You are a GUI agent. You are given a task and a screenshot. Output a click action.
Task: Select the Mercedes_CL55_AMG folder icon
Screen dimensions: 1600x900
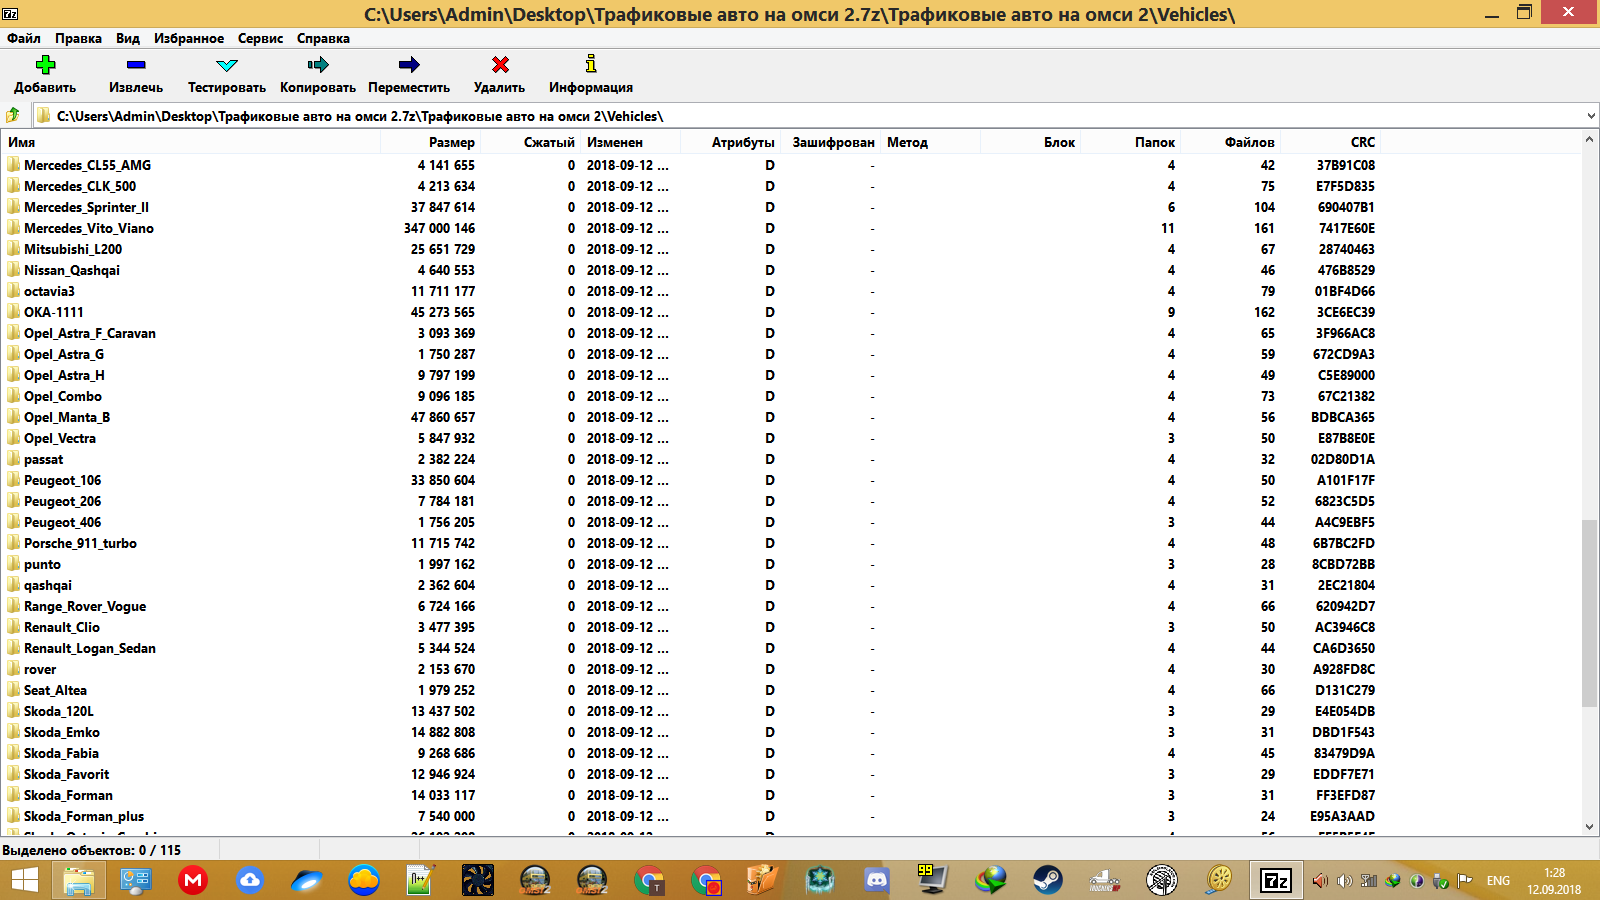pos(13,165)
